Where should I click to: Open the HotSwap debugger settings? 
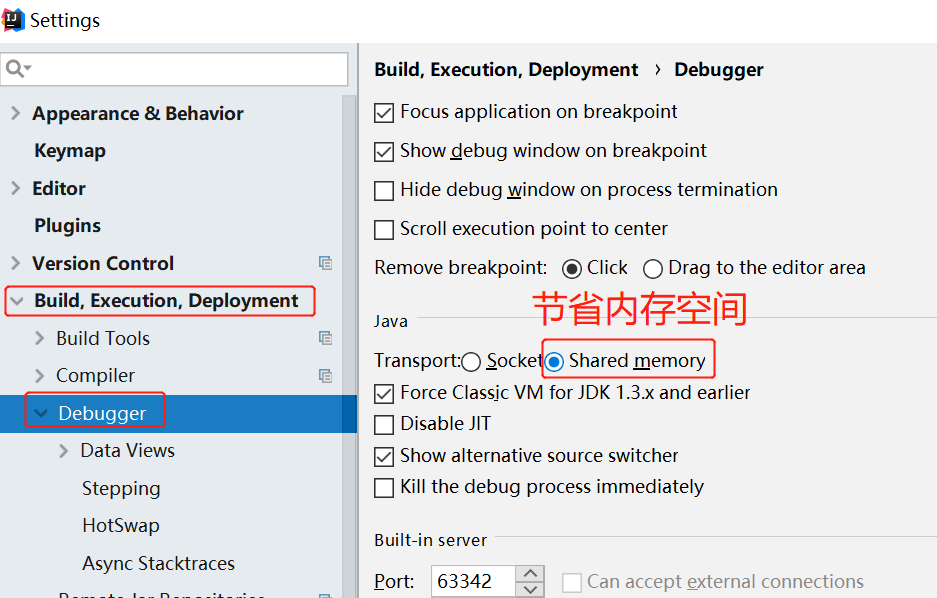(121, 525)
